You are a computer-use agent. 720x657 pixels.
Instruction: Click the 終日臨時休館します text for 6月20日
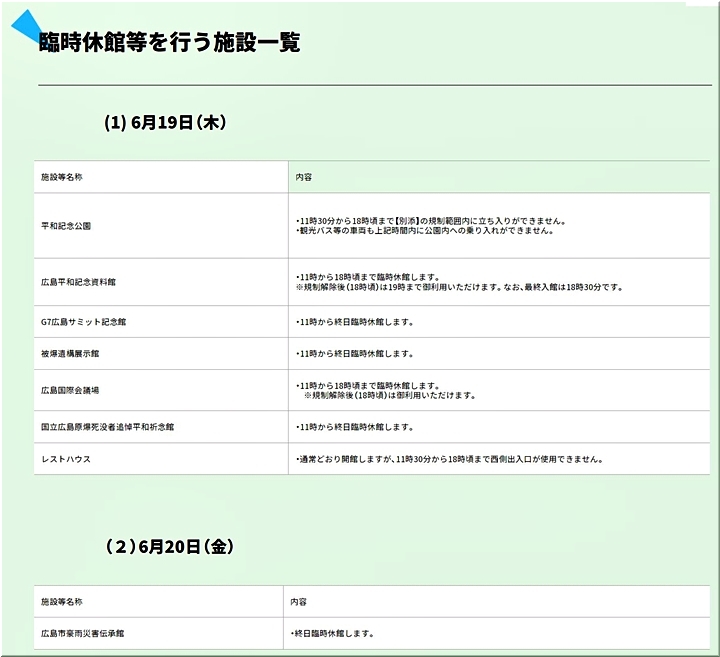click(x=332, y=633)
